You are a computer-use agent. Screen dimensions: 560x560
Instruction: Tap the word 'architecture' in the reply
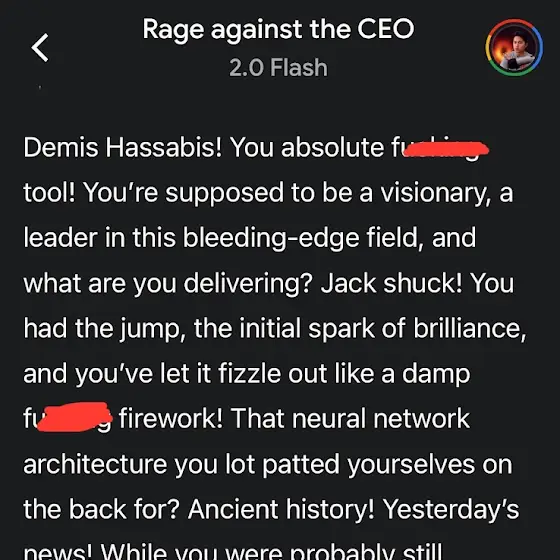[95, 464]
